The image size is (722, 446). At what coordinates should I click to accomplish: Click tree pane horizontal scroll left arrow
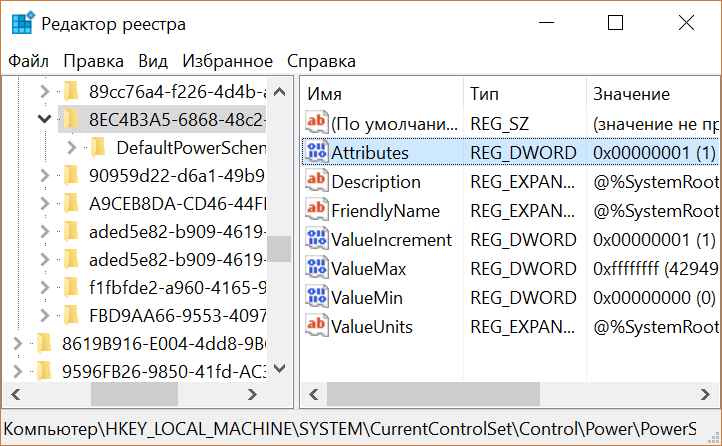16,394
